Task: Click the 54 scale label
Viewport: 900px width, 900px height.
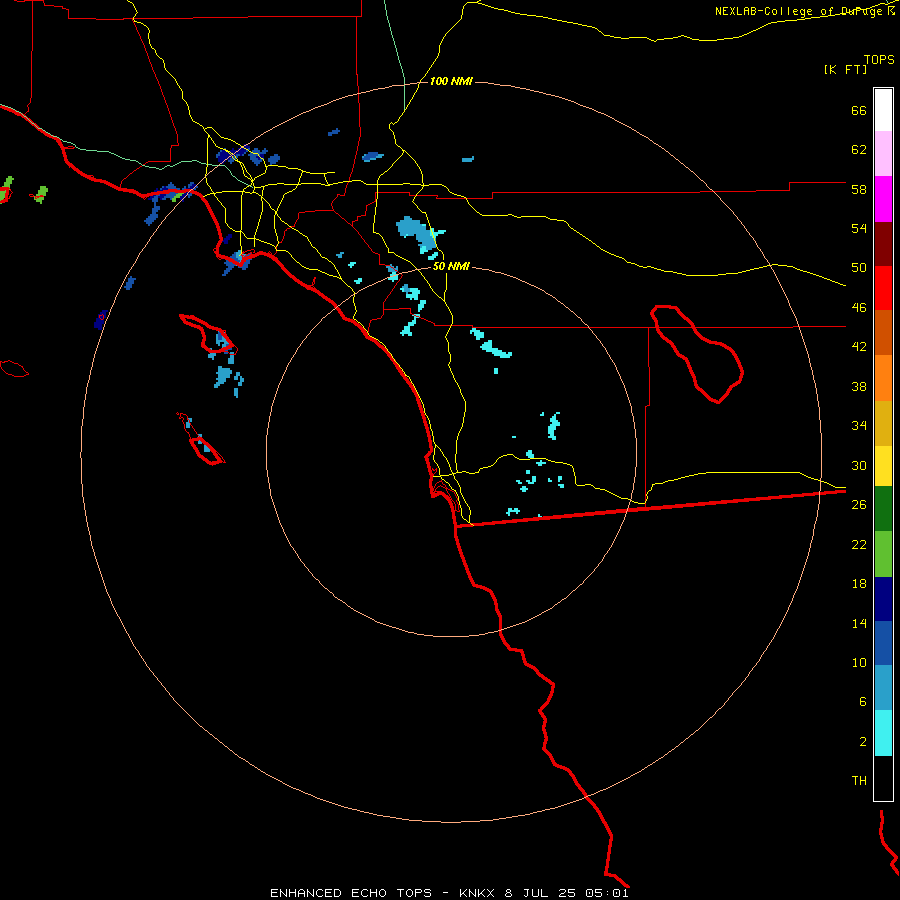Action: coord(859,228)
